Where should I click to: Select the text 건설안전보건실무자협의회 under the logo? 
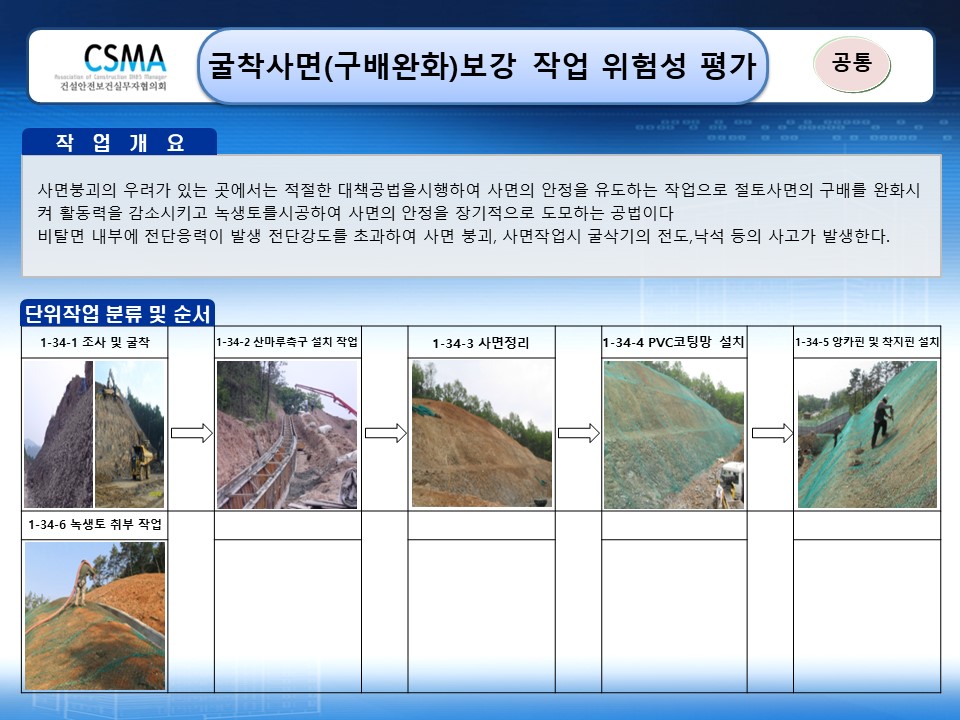[113, 86]
